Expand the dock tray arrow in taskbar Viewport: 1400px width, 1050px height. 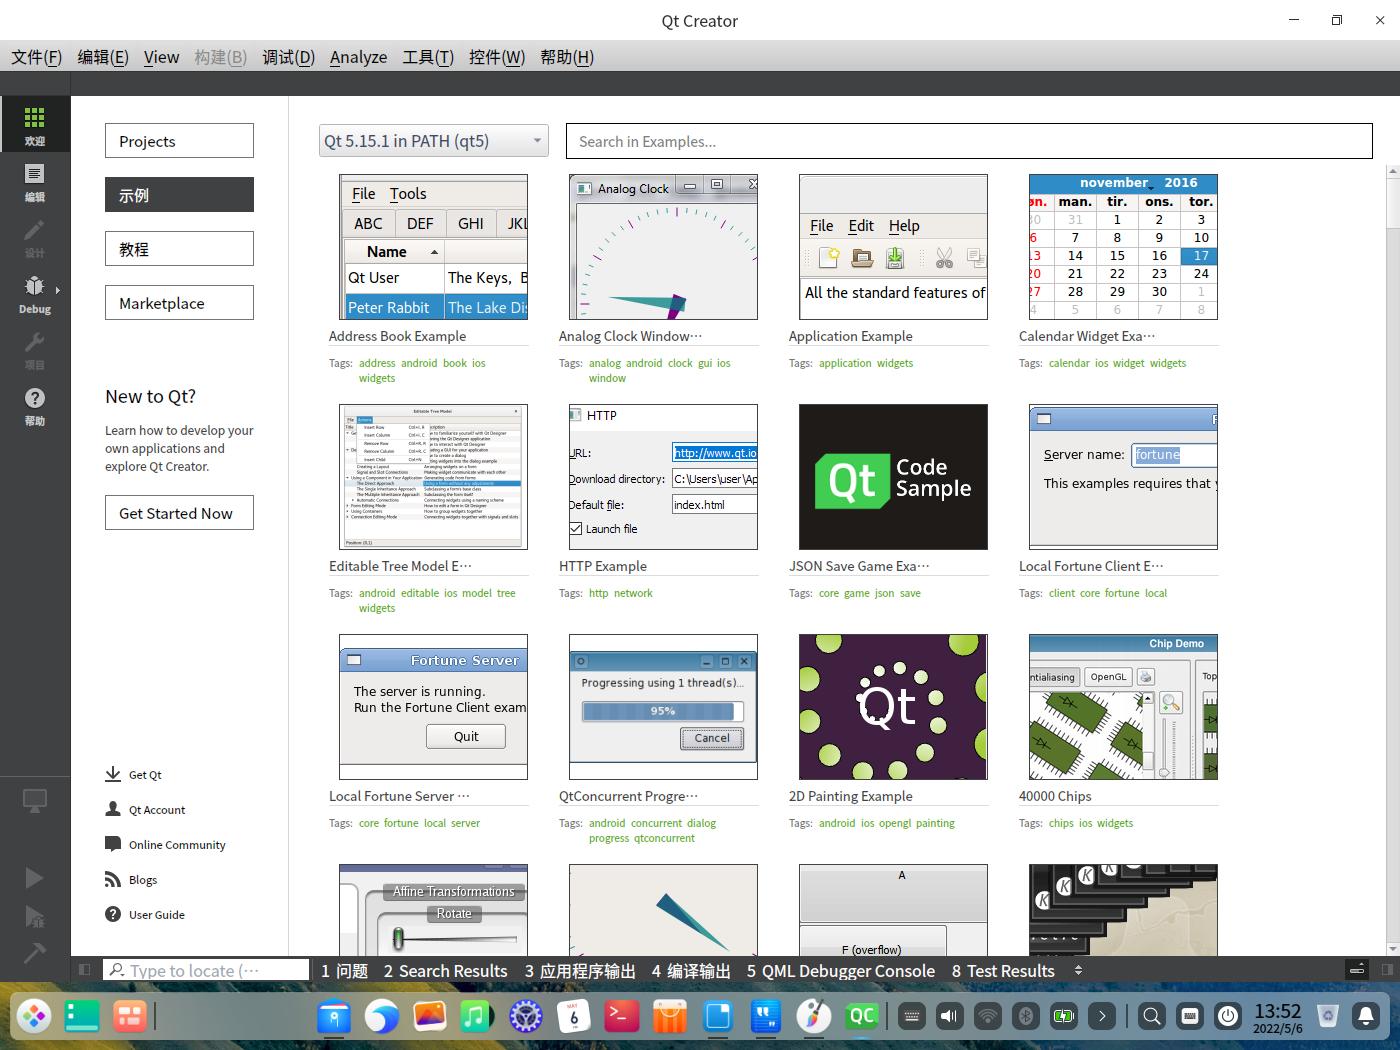click(1102, 1016)
